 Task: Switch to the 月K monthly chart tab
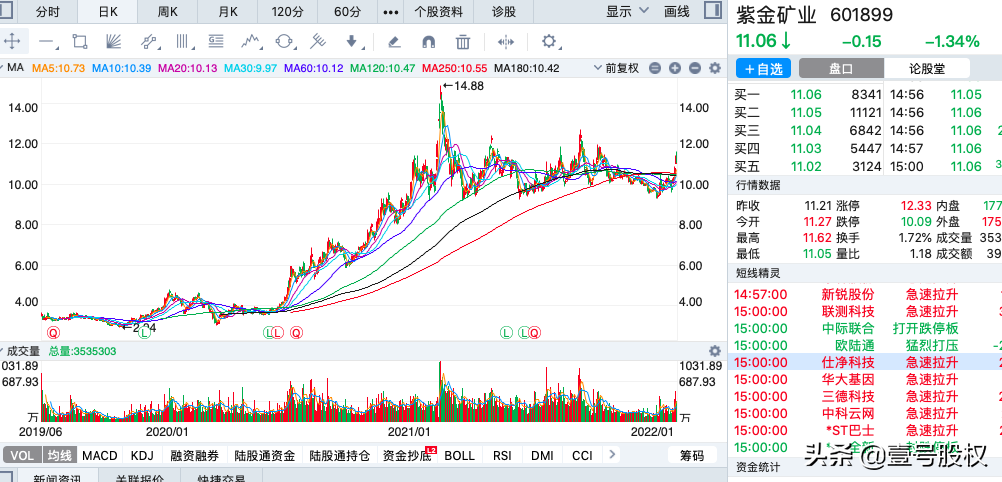coord(227,12)
